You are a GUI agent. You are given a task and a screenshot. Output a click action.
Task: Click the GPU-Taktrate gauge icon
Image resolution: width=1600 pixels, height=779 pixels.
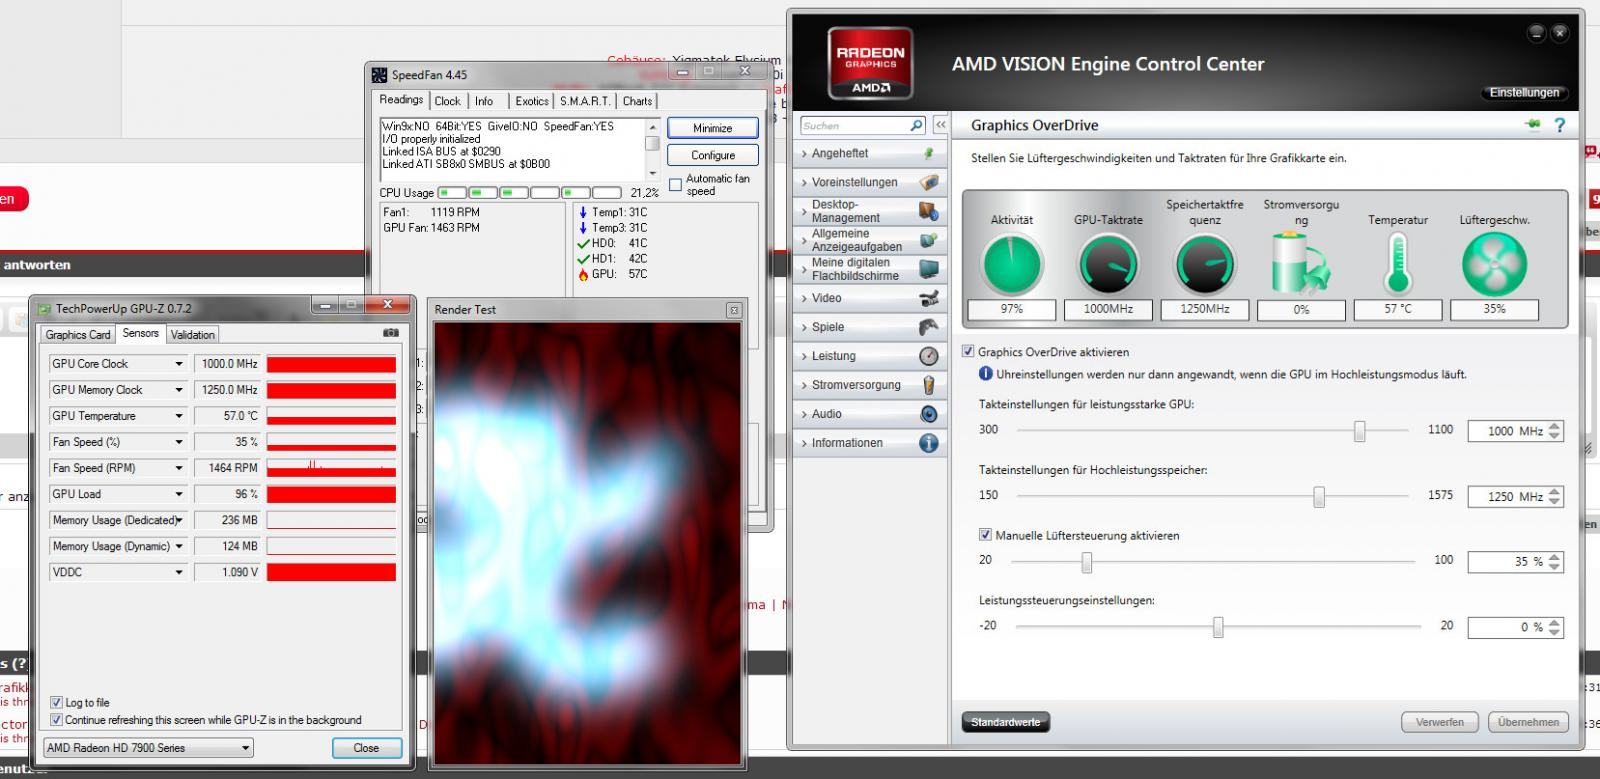click(1108, 265)
